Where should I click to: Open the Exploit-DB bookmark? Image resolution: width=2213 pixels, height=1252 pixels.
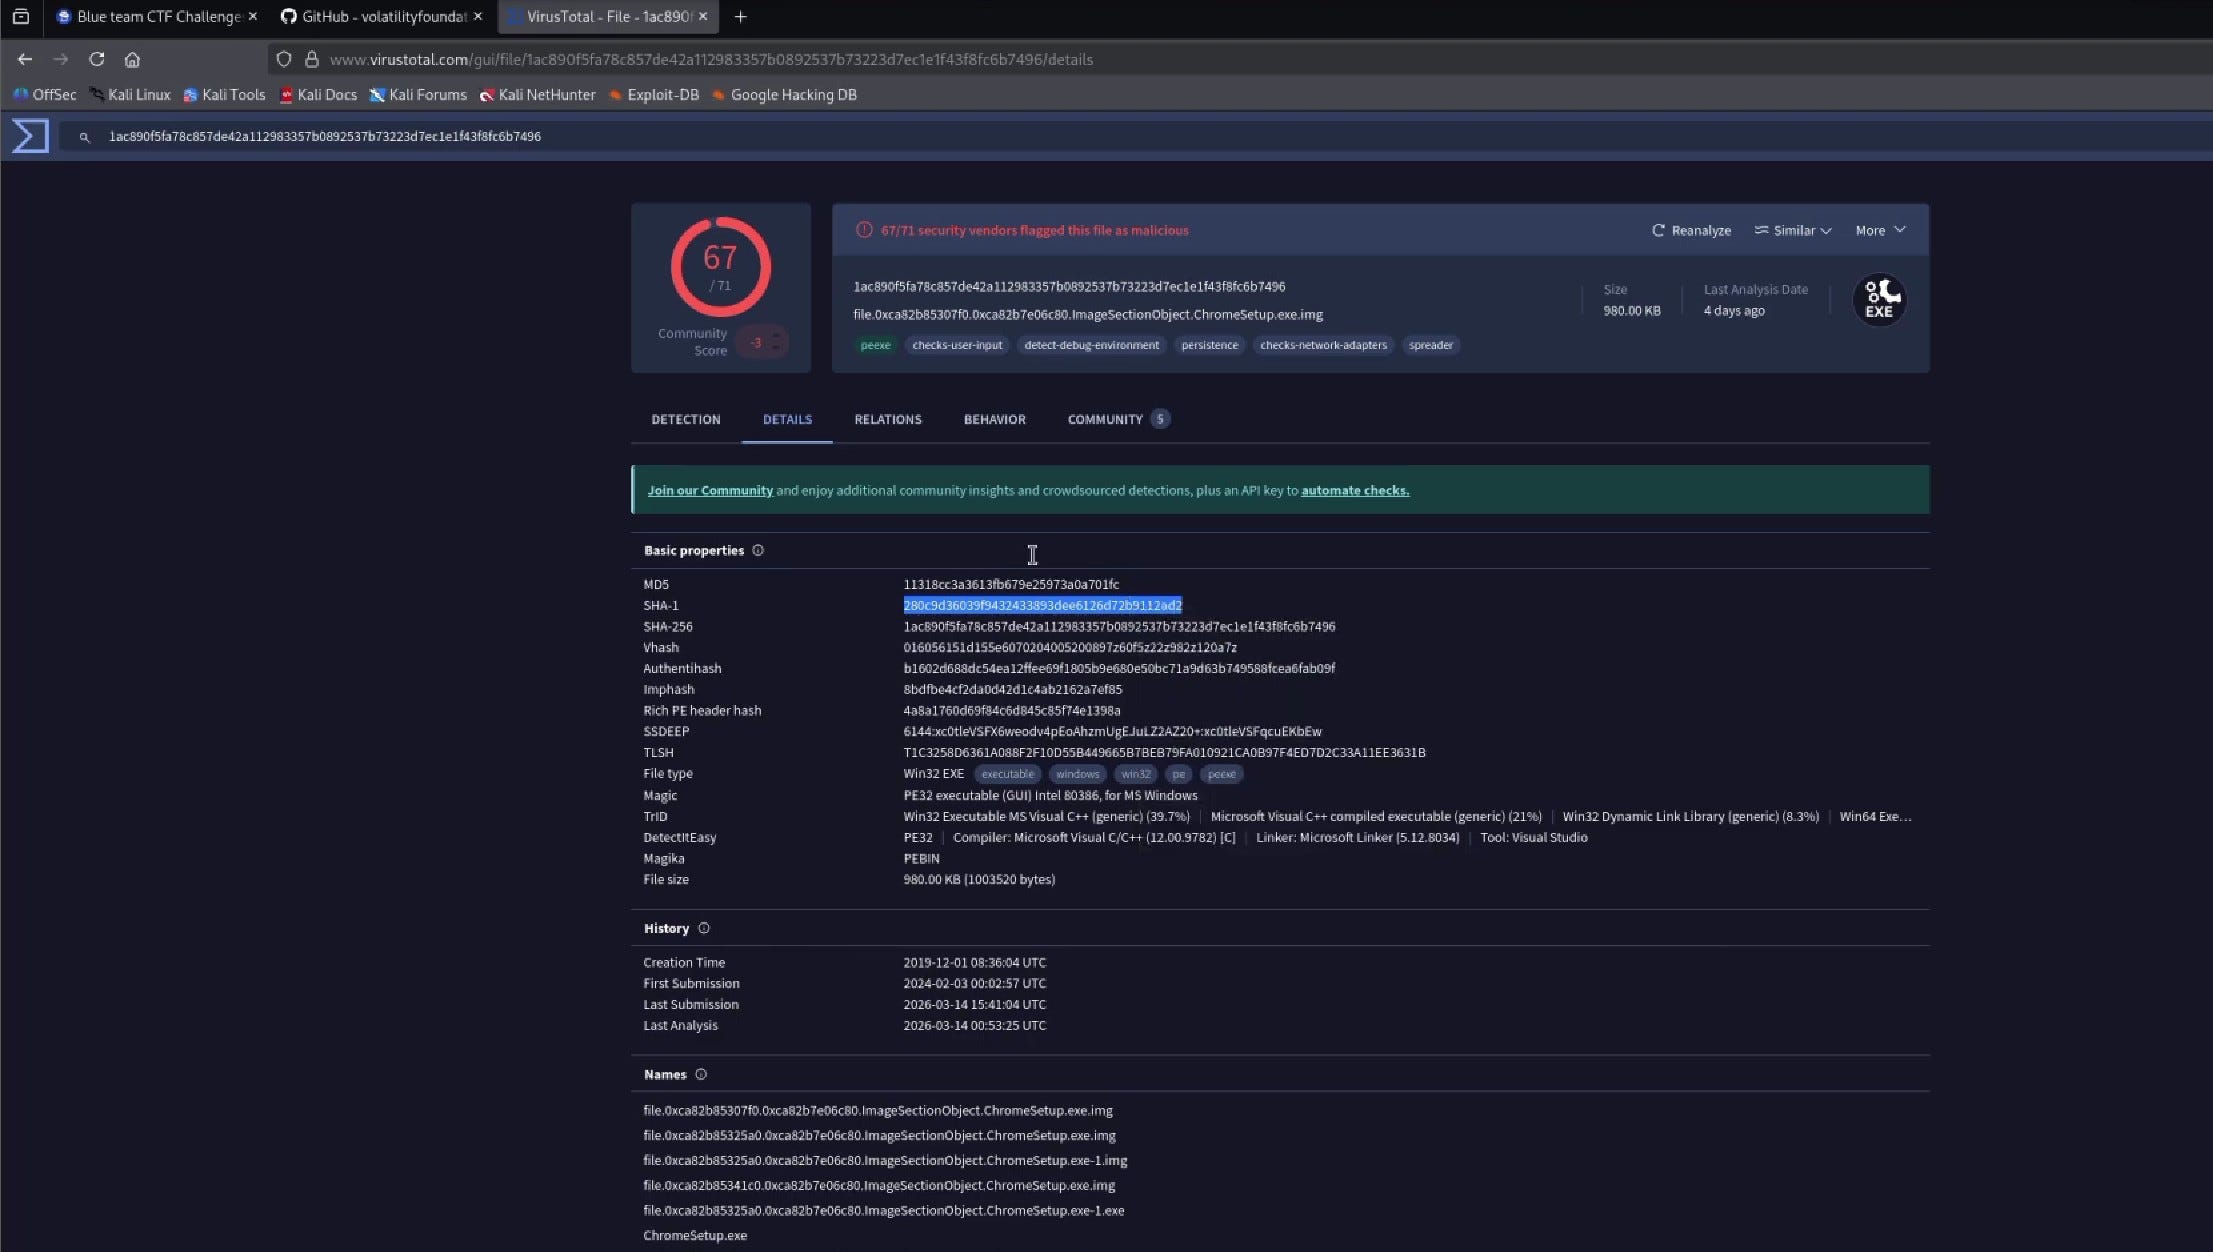[653, 95]
